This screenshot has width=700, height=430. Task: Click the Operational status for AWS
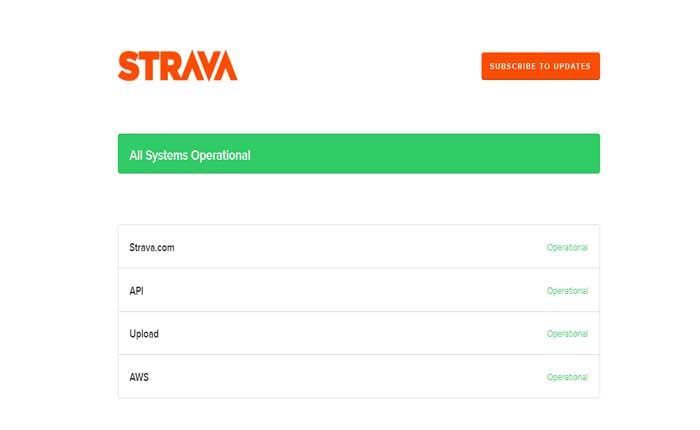pos(567,377)
